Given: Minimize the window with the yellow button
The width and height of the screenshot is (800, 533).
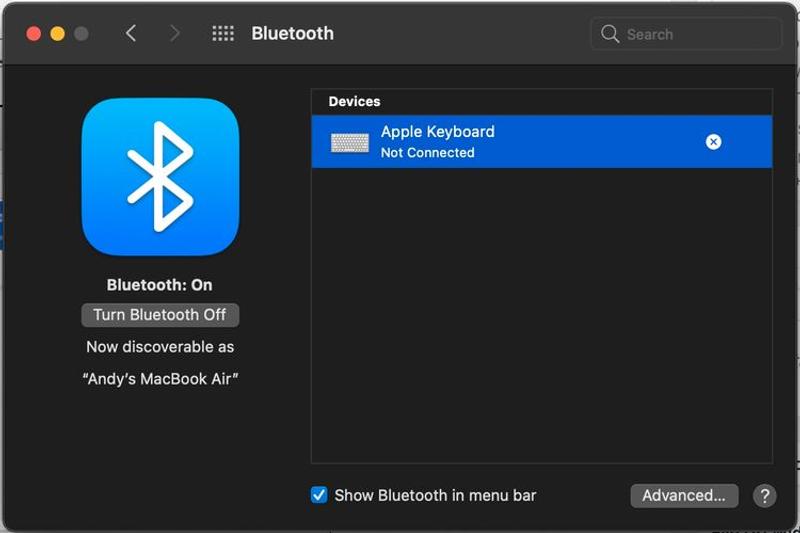Looking at the screenshot, I should point(57,34).
